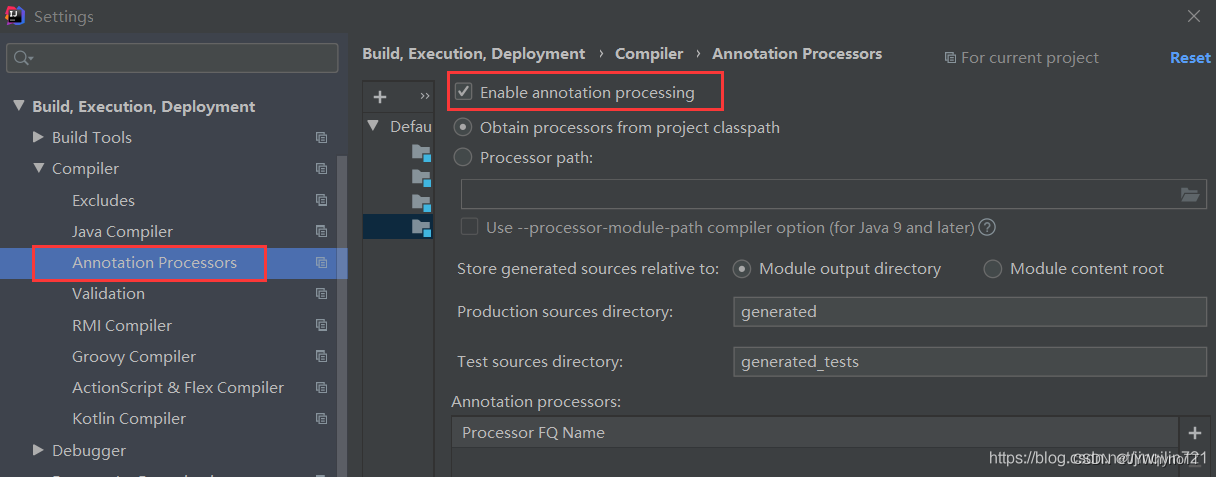Open the Java Compiler settings page
1216x477 pixels.
click(122, 231)
